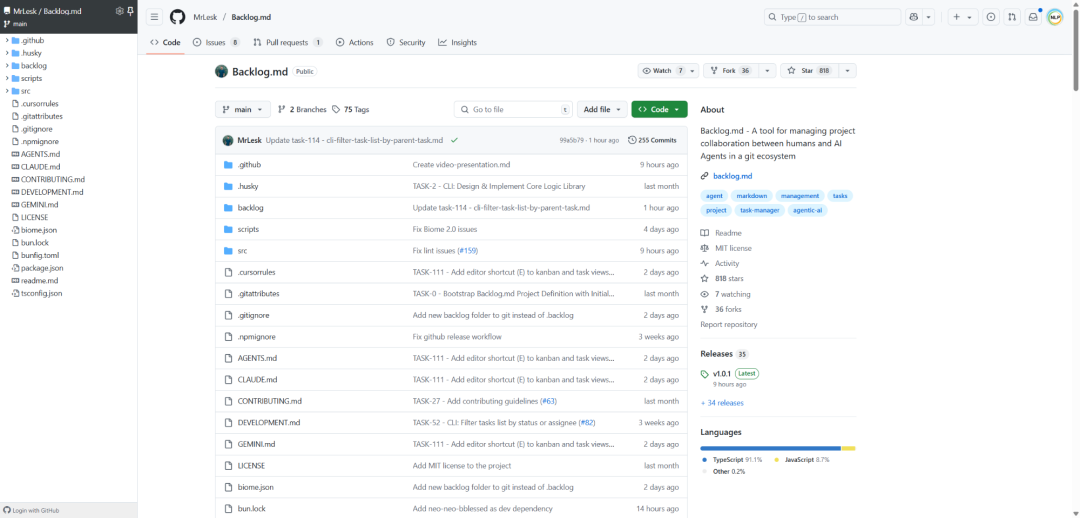Open CONTRIBUTING.md in the file list
This screenshot has width=1080, height=518.
[270, 401]
